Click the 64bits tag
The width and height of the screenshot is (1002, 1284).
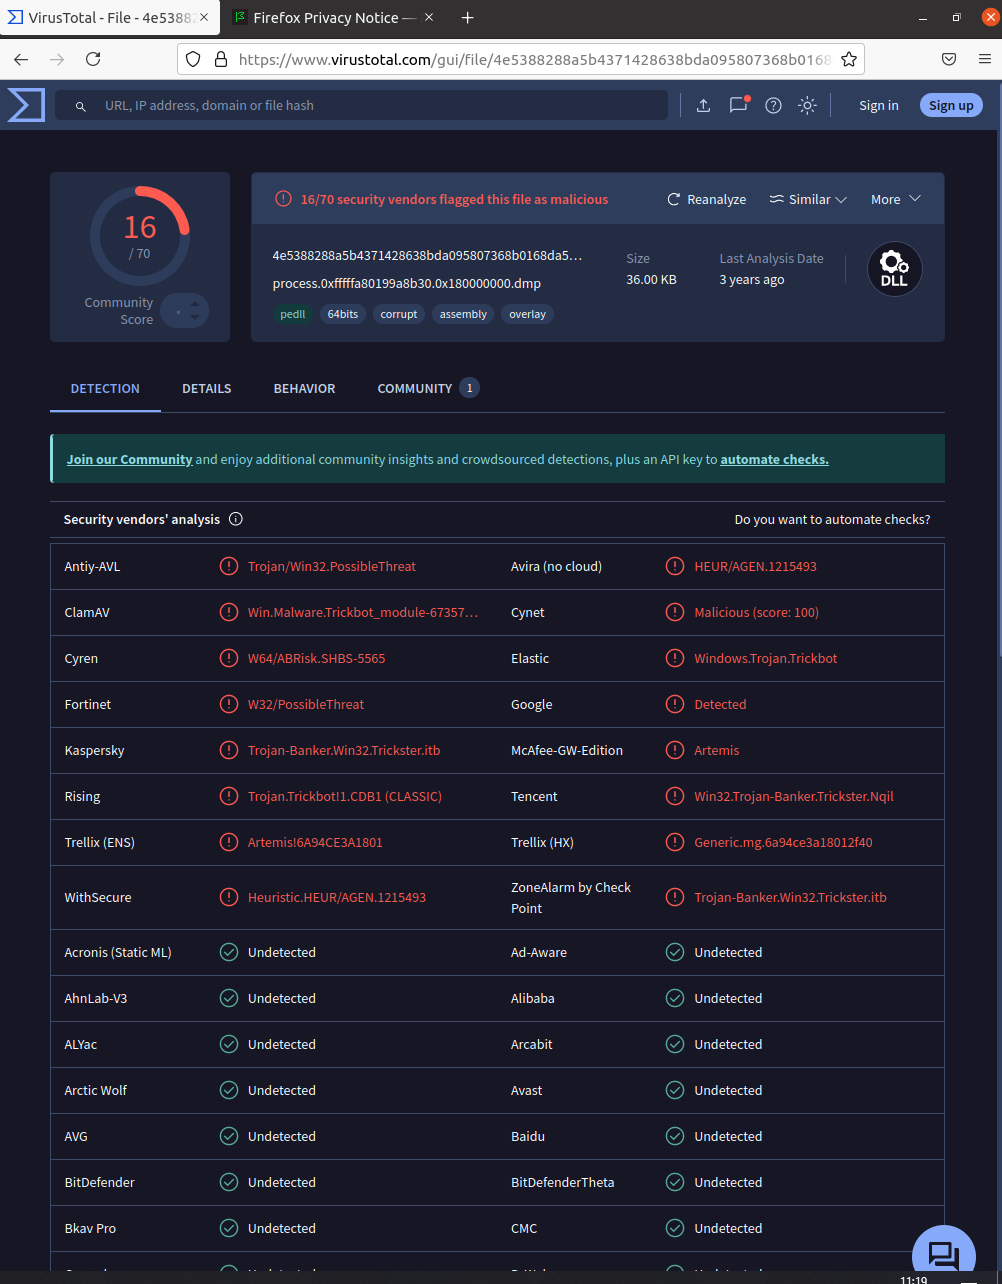(343, 314)
